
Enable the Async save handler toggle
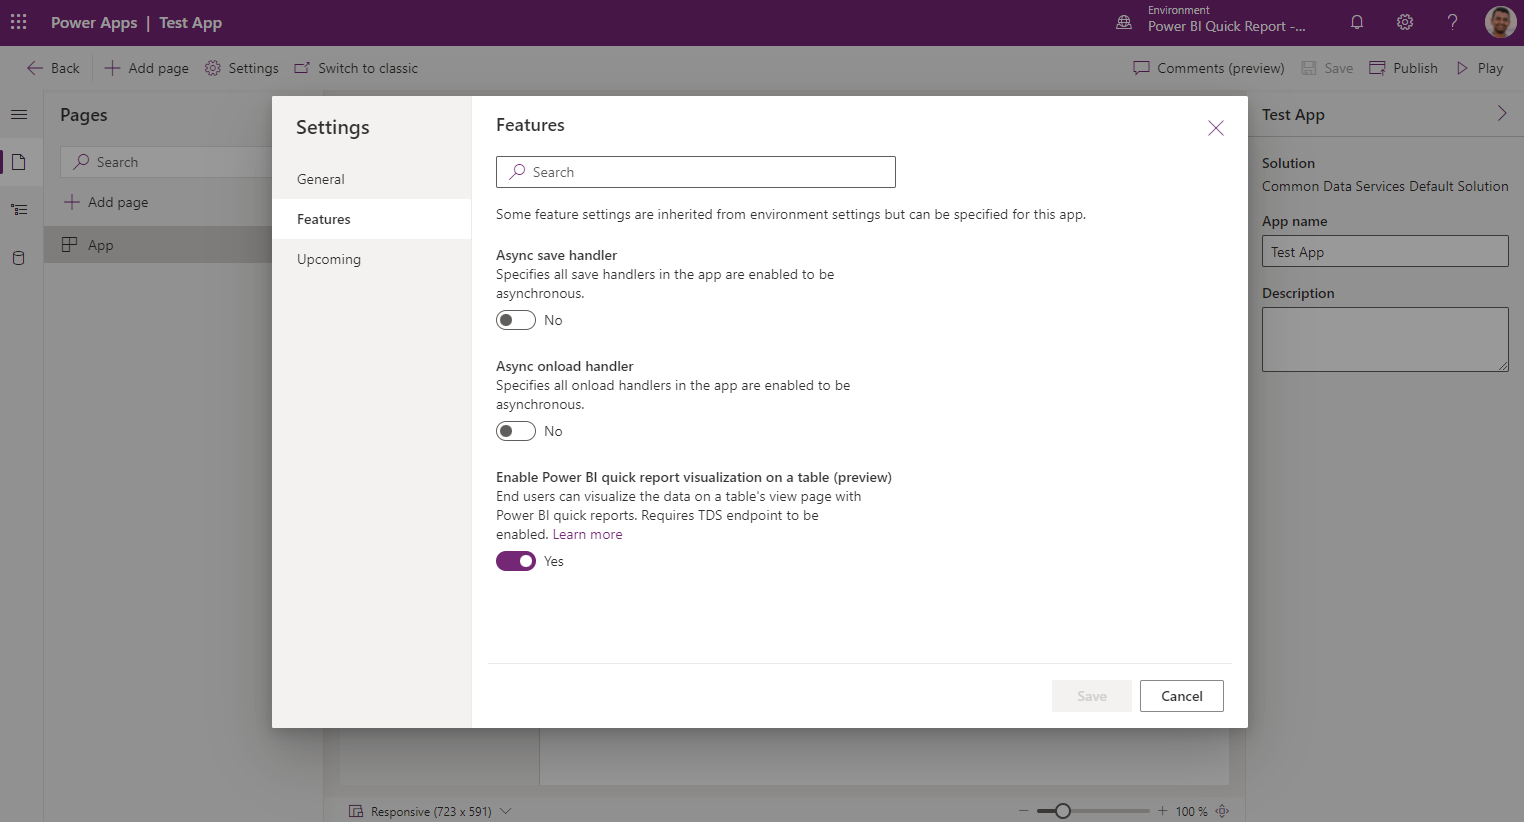[516, 320]
